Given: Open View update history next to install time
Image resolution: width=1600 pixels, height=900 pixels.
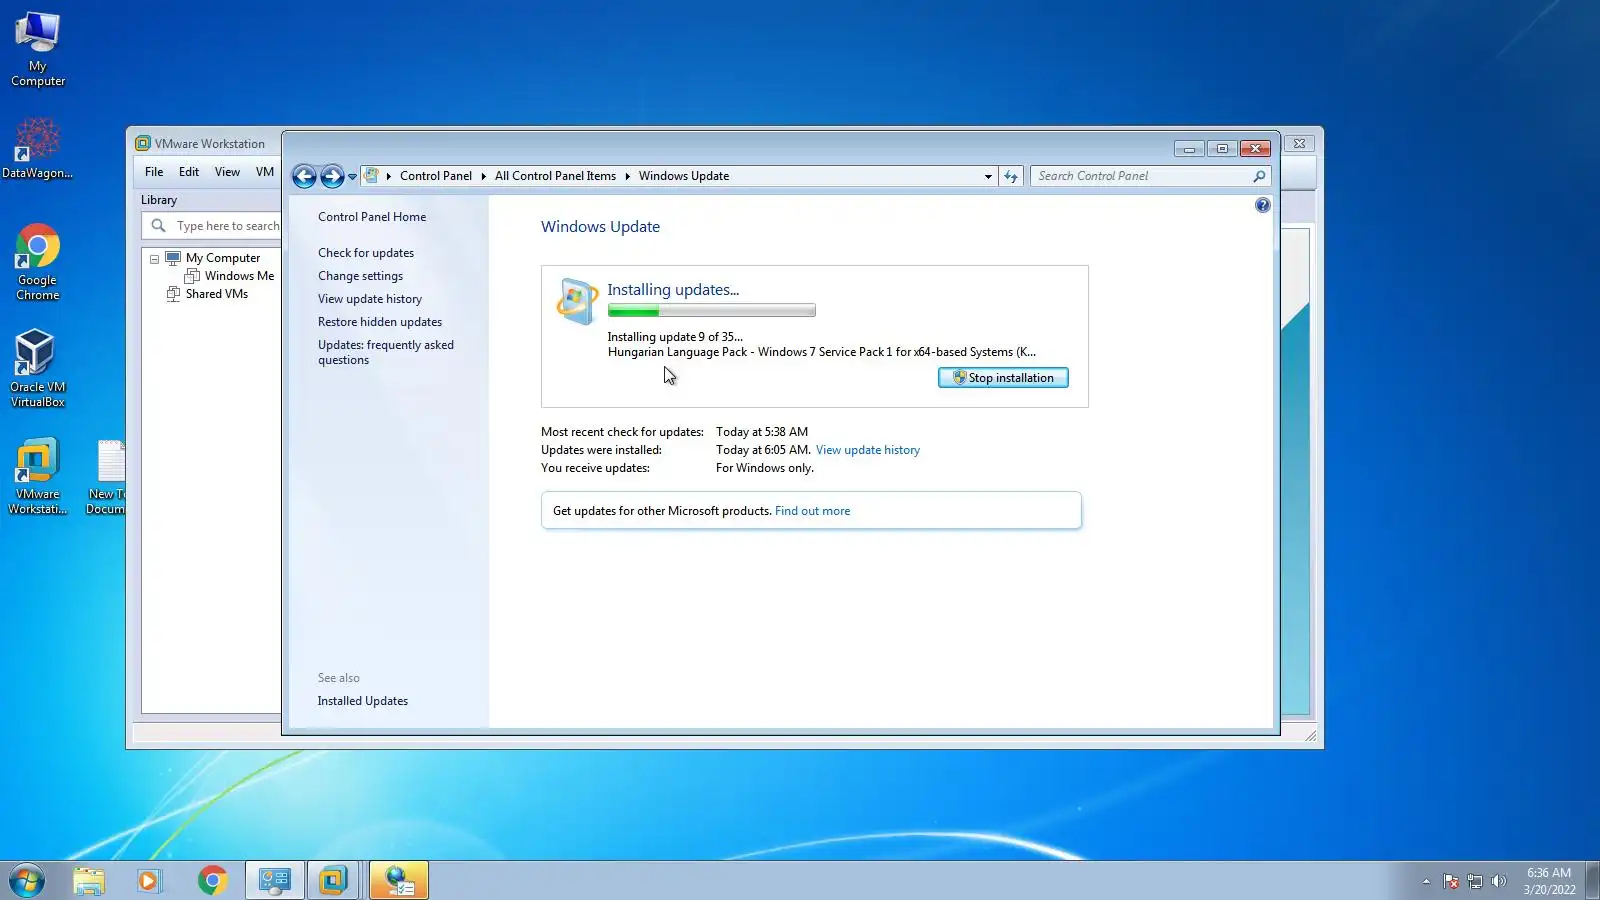Looking at the screenshot, I should (x=868, y=450).
